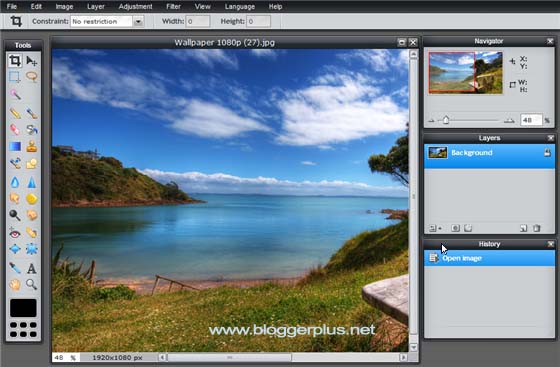This screenshot has width=560, height=367.
Task: Click vertical scrollbar up arrow
Action: tap(414, 55)
